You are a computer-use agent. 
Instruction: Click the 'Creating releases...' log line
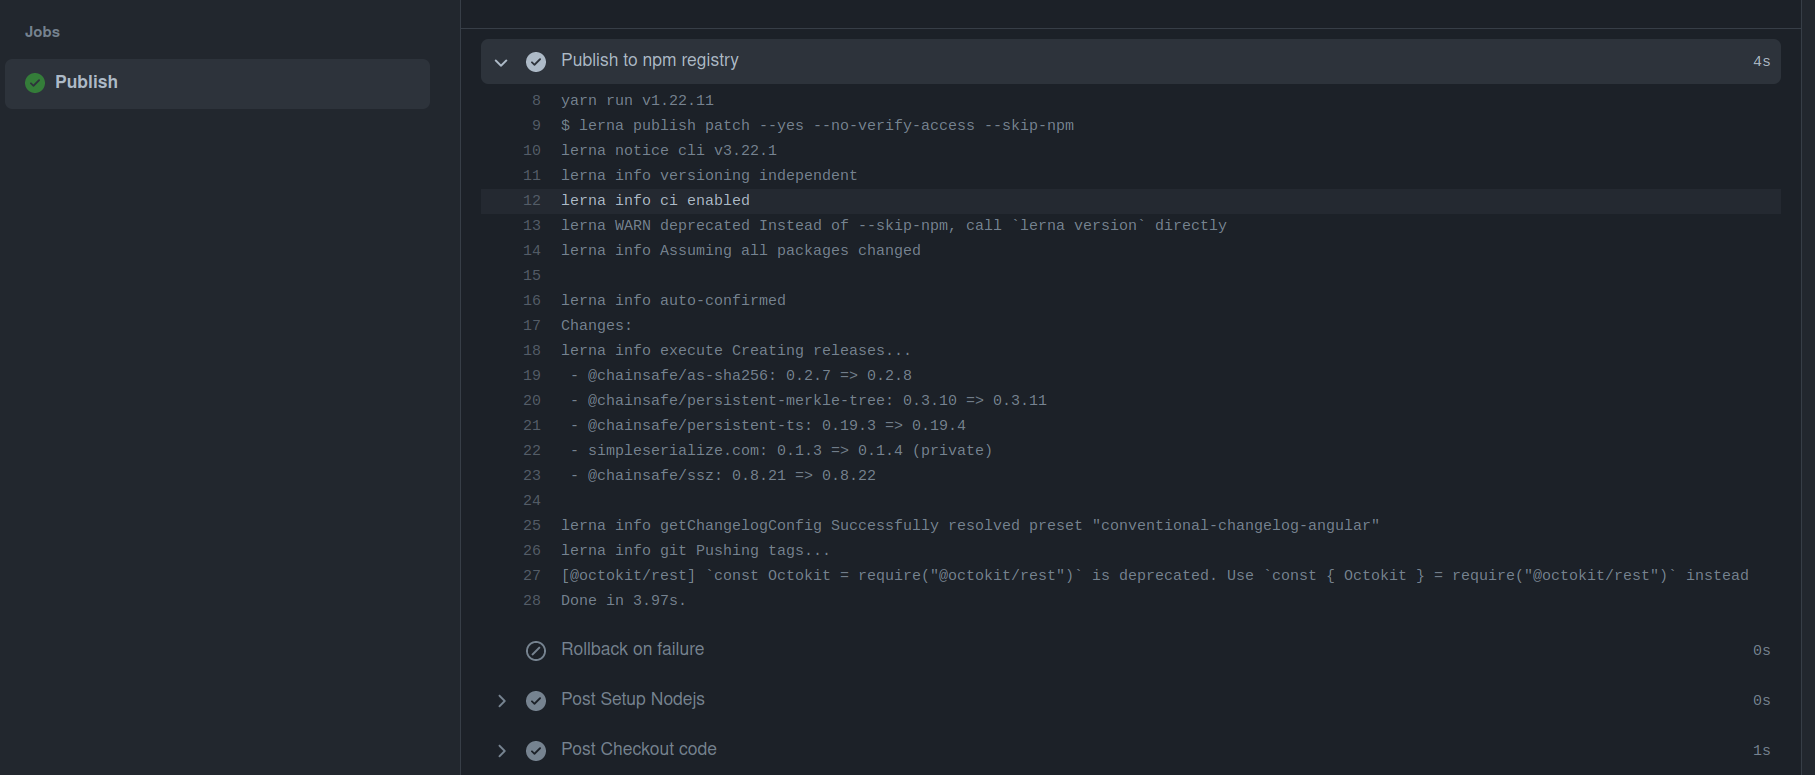coord(736,351)
